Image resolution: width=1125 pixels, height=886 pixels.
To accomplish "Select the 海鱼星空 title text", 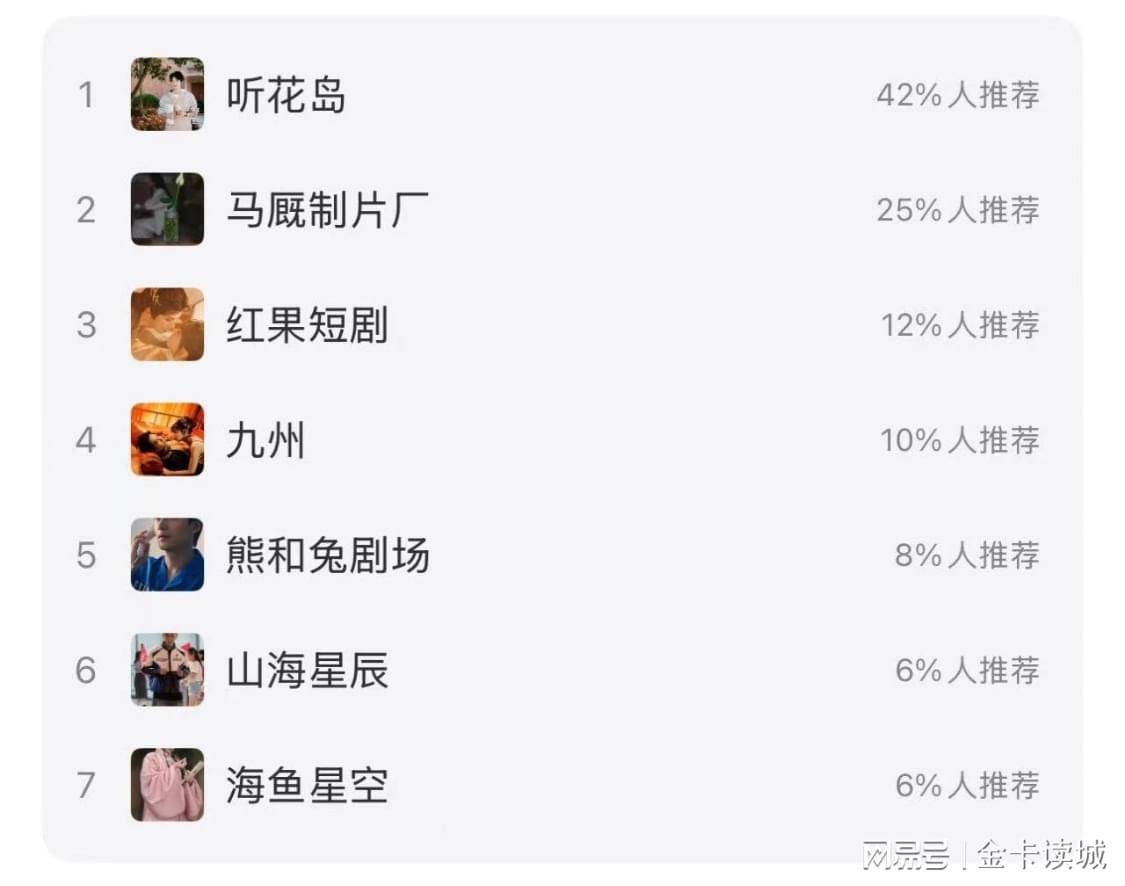I will coord(307,785).
